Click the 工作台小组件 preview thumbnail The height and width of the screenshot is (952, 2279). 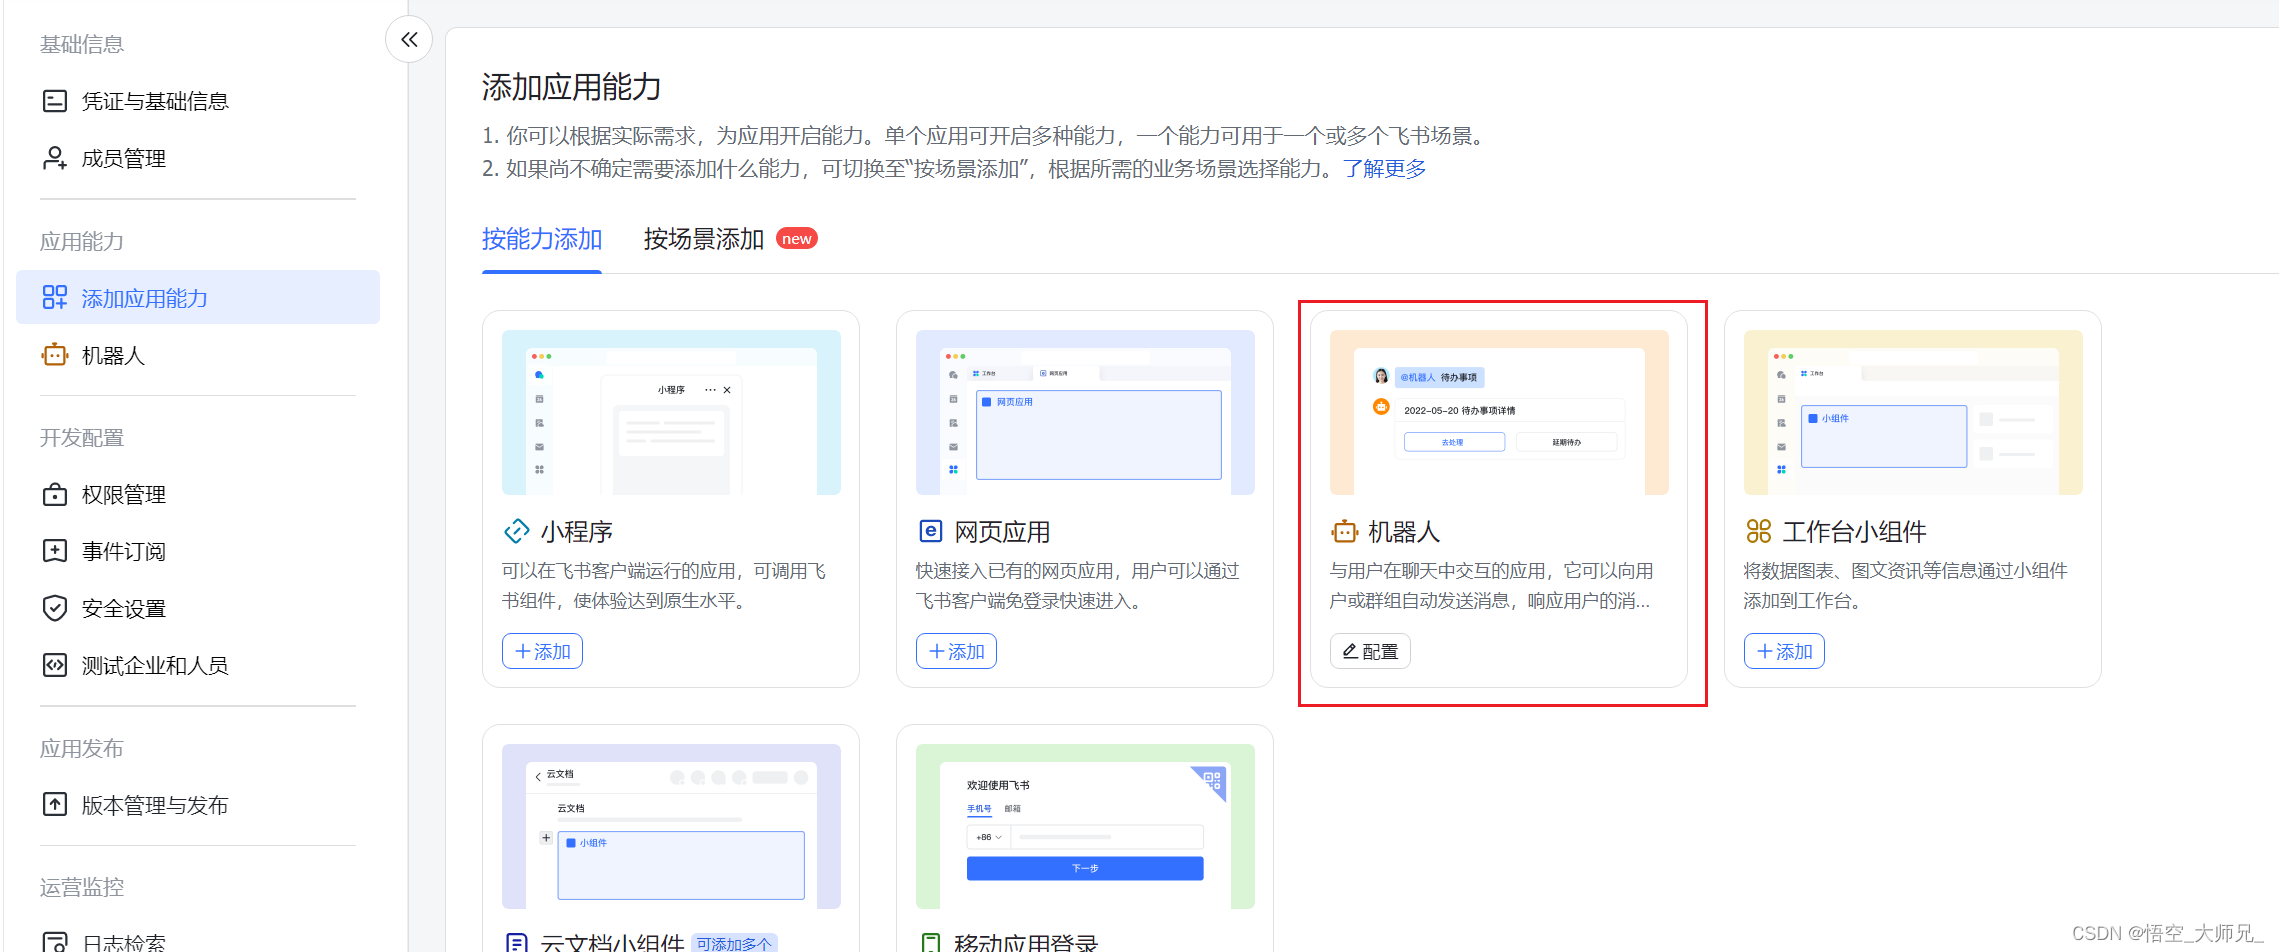pyautogui.click(x=1913, y=412)
